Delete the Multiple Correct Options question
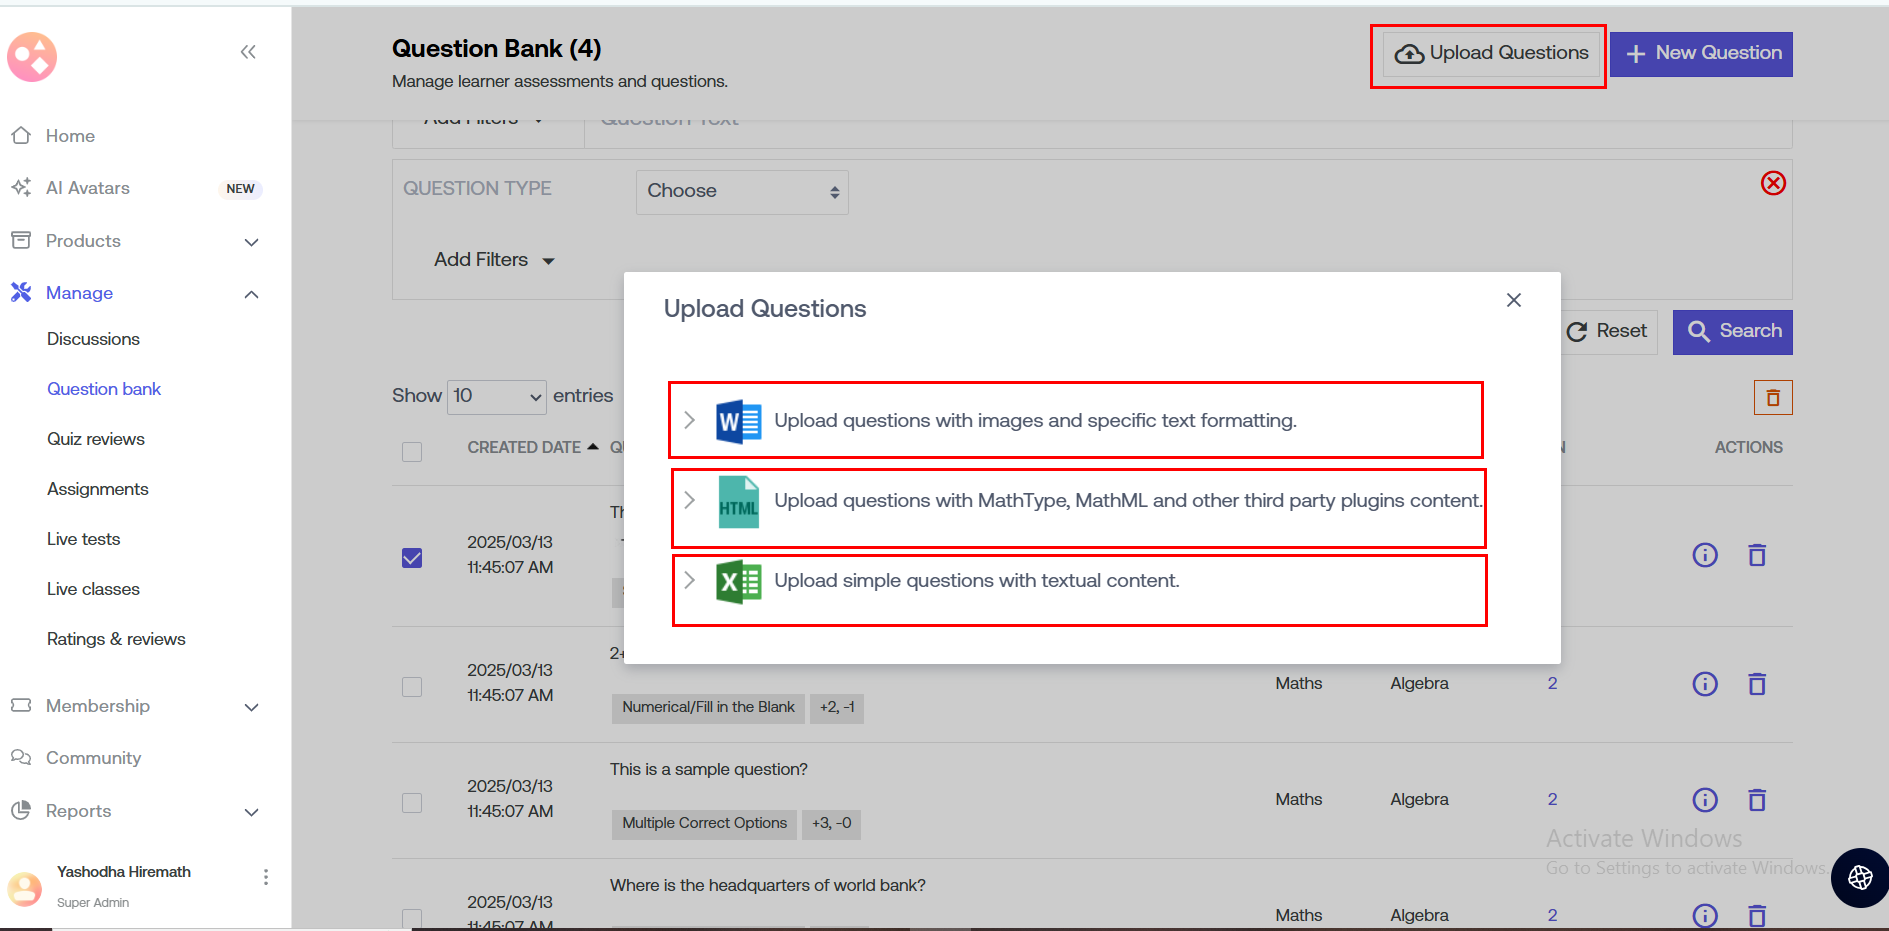1889x931 pixels. pos(1756,800)
